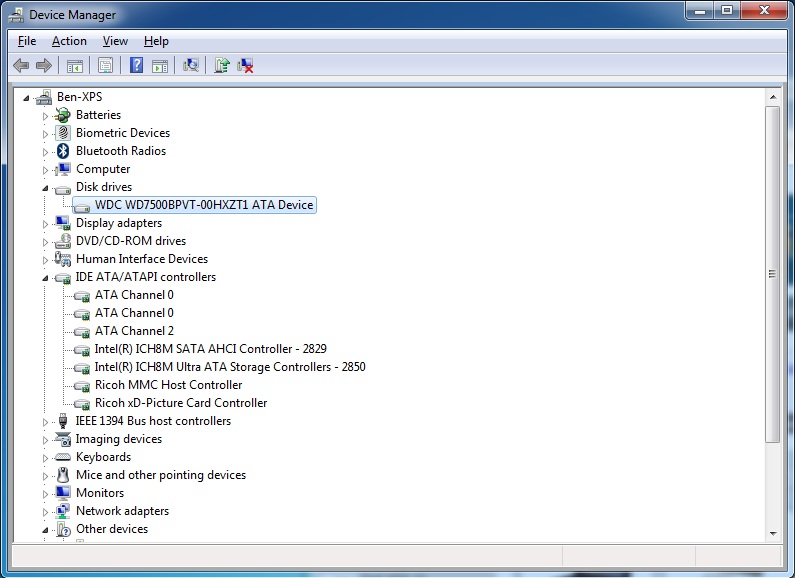Click the vertical scrollbar thumb
This screenshot has width=796, height=578.
(773, 274)
